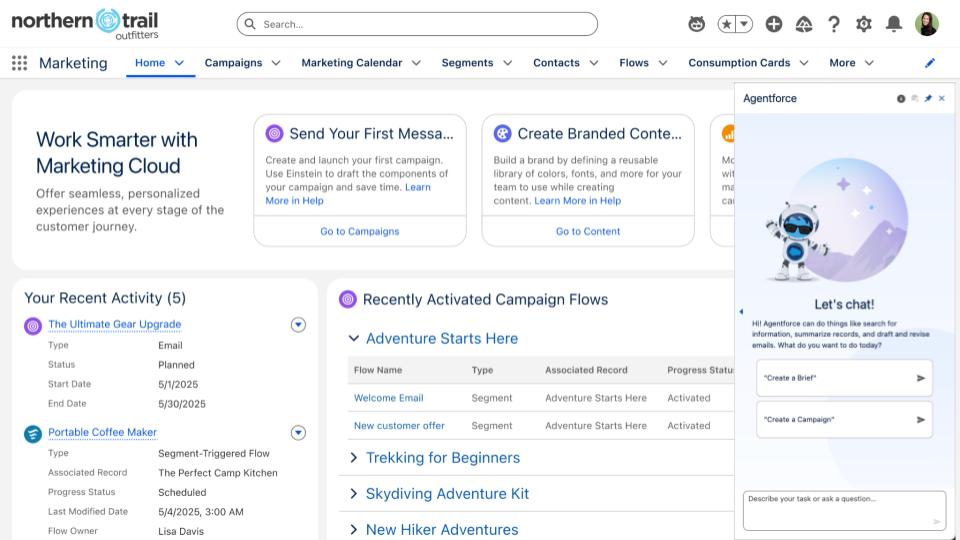Open the Welcome Email flow link
Screen dimensions: 960x540
pyautogui.click(x=388, y=398)
